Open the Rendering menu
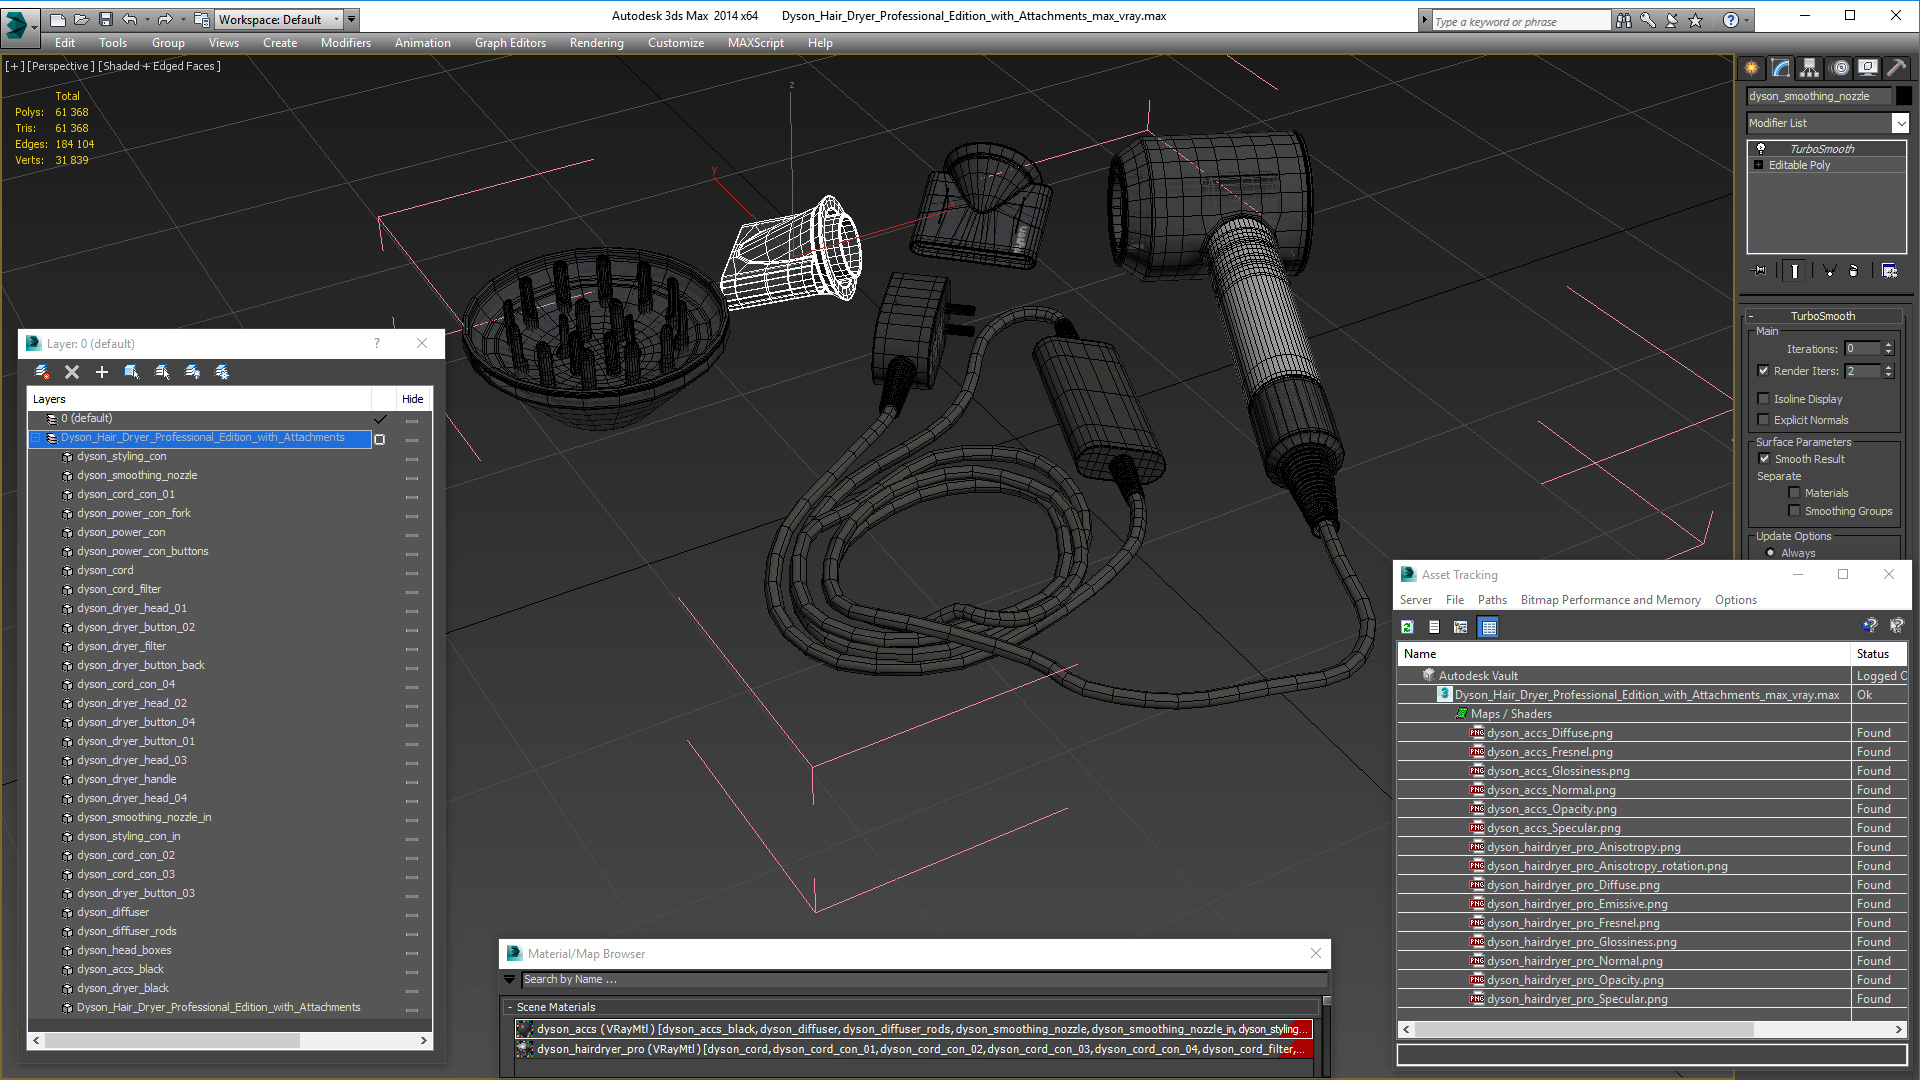The height and width of the screenshot is (1080, 1920). point(597,43)
